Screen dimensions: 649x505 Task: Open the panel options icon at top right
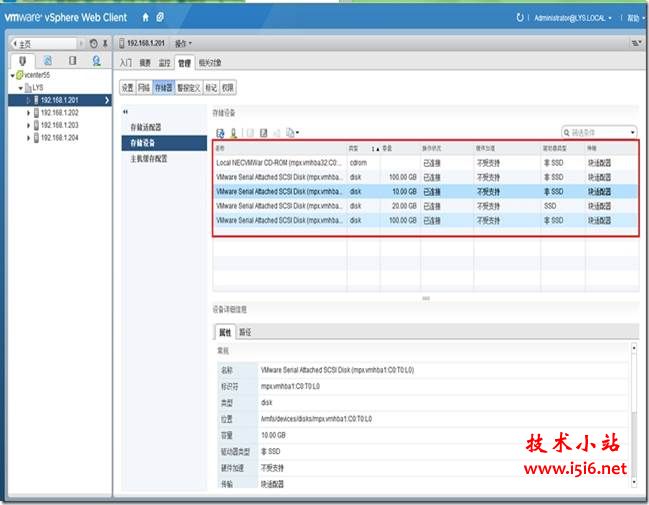pos(637,43)
